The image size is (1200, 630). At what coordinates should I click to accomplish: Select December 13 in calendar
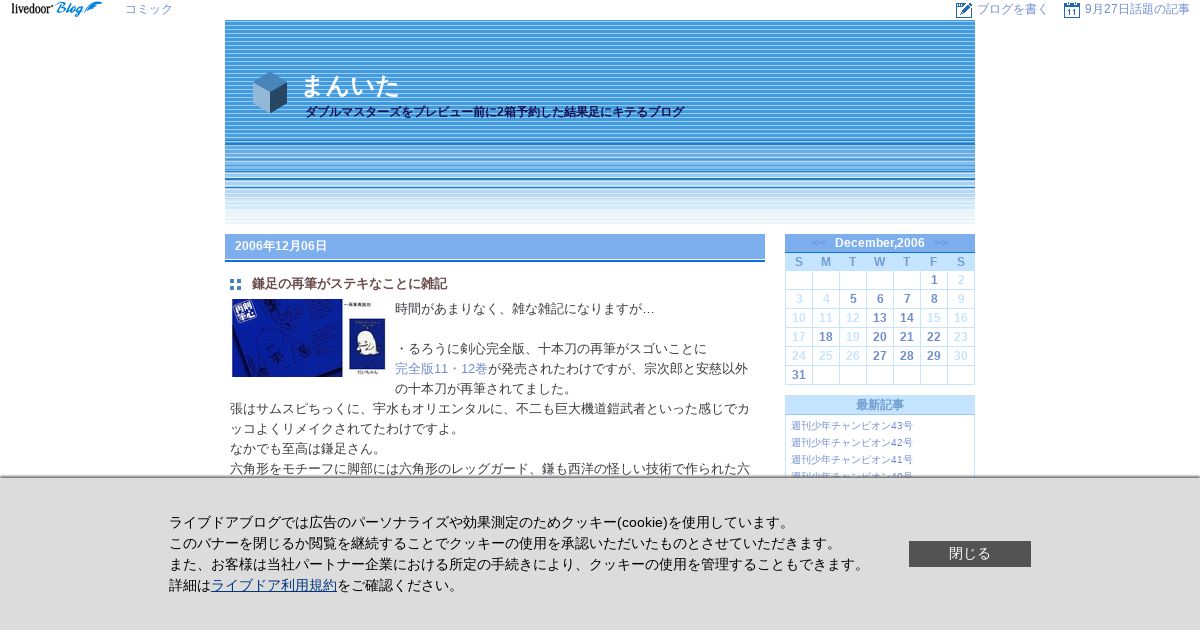[880, 318]
